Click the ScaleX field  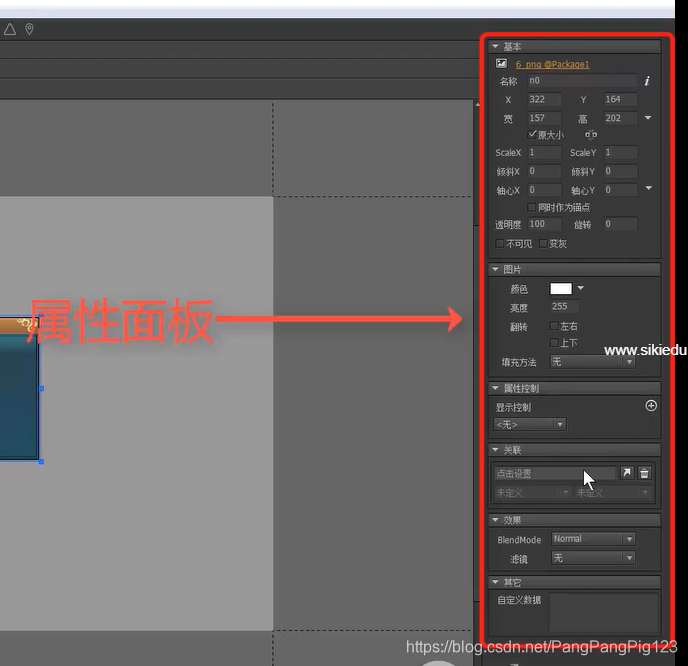545,152
